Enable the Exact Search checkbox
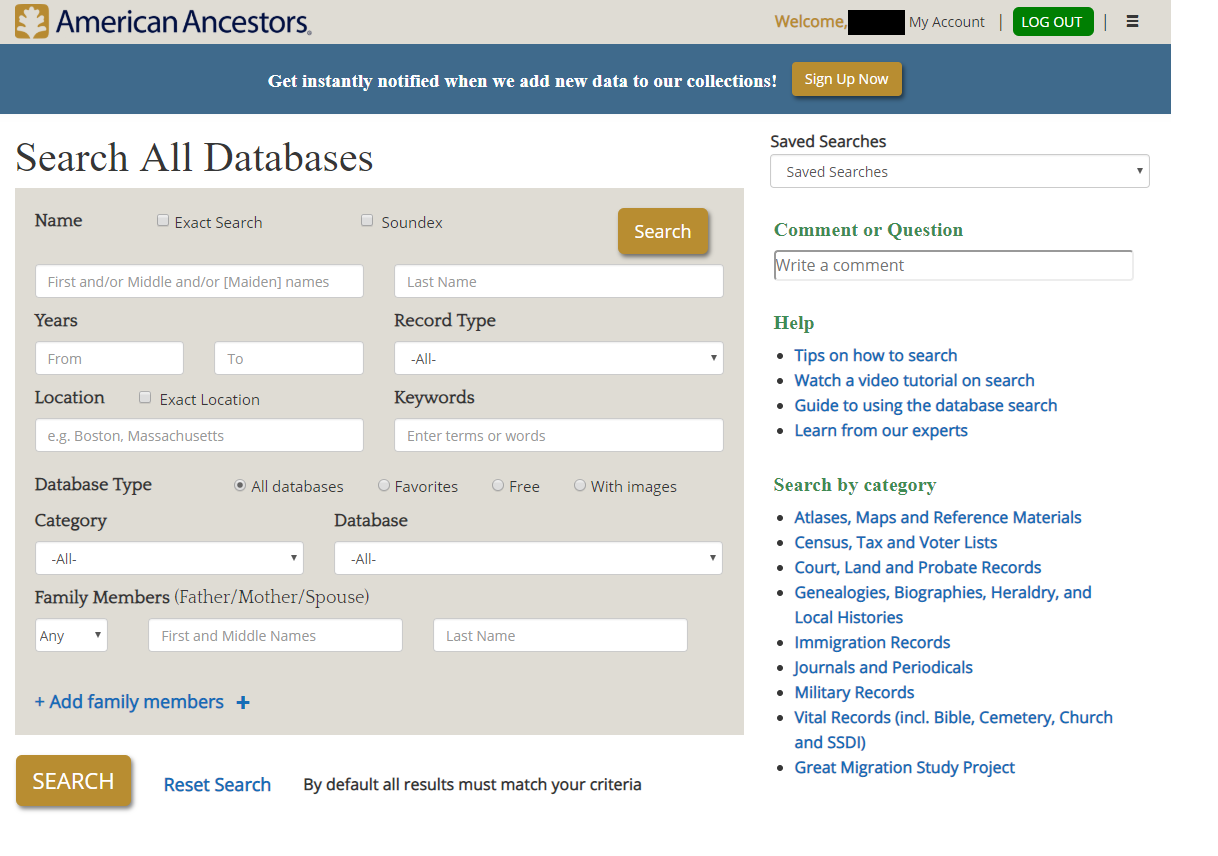The image size is (1218, 856). click(x=163, y=221)
